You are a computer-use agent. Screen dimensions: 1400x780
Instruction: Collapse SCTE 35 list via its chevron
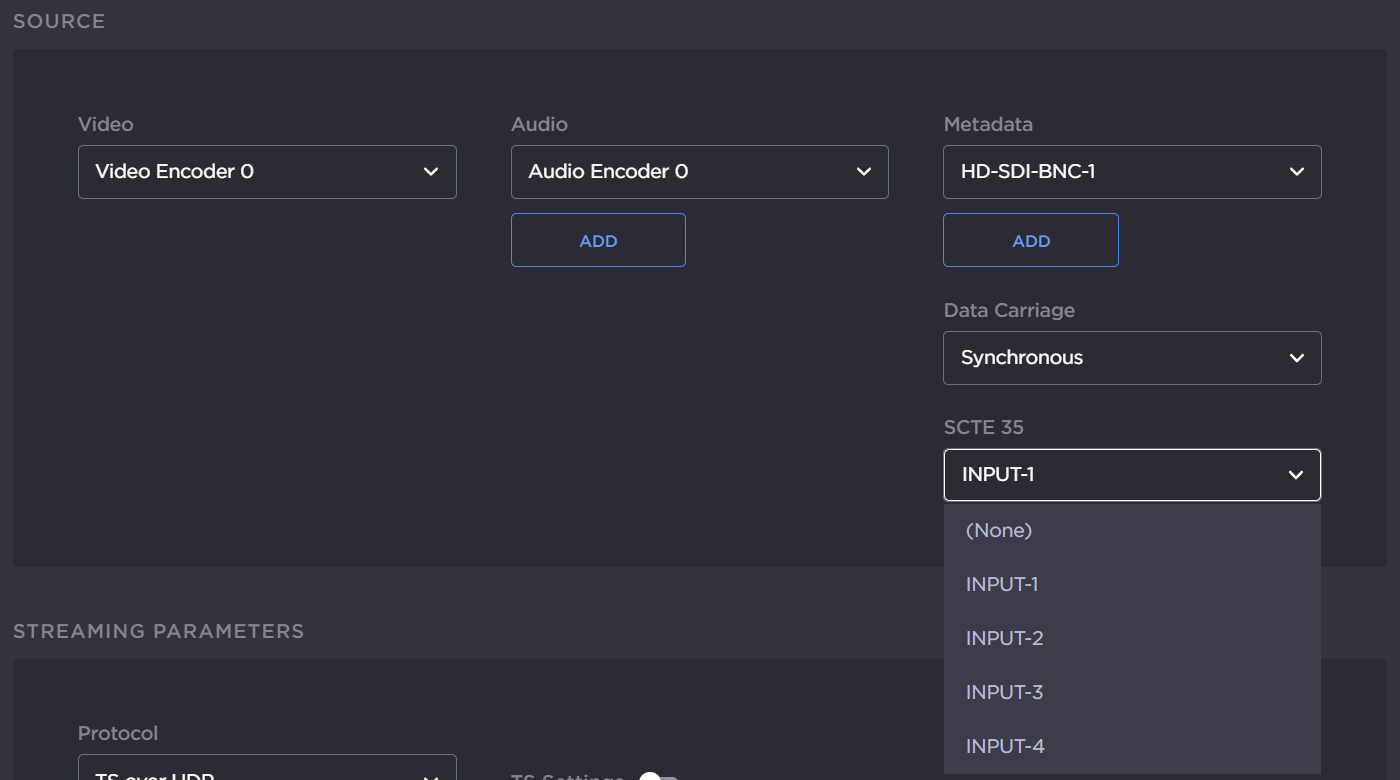tap(1296, 475)
